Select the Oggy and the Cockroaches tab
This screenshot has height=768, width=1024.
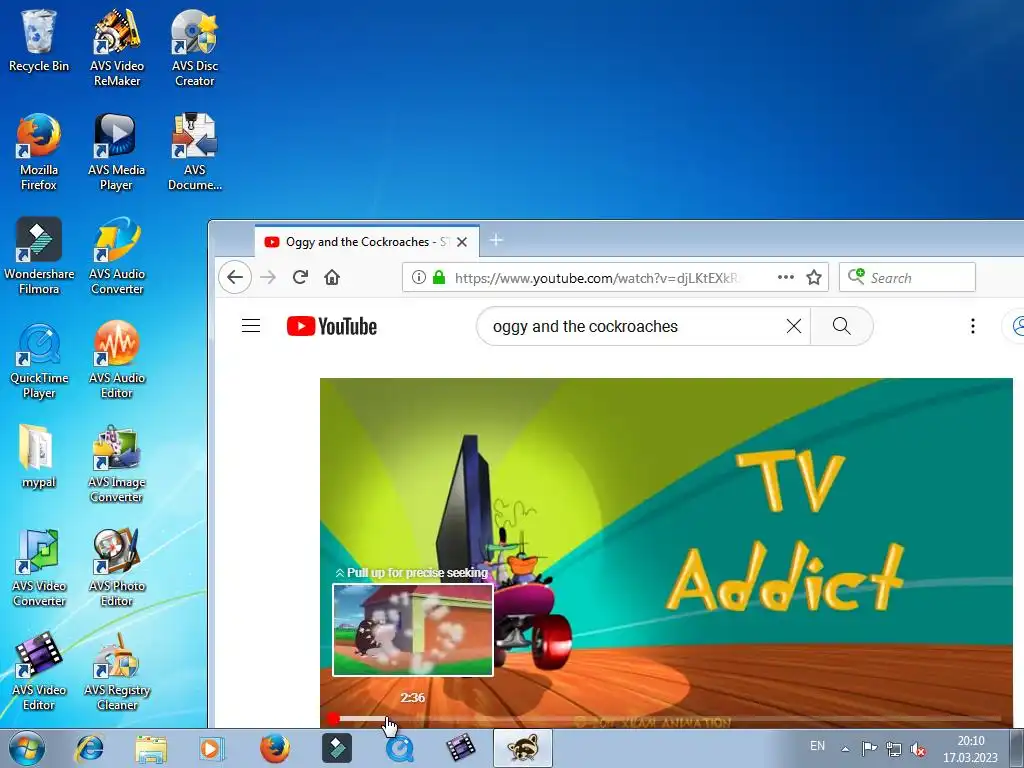point(366,242)
